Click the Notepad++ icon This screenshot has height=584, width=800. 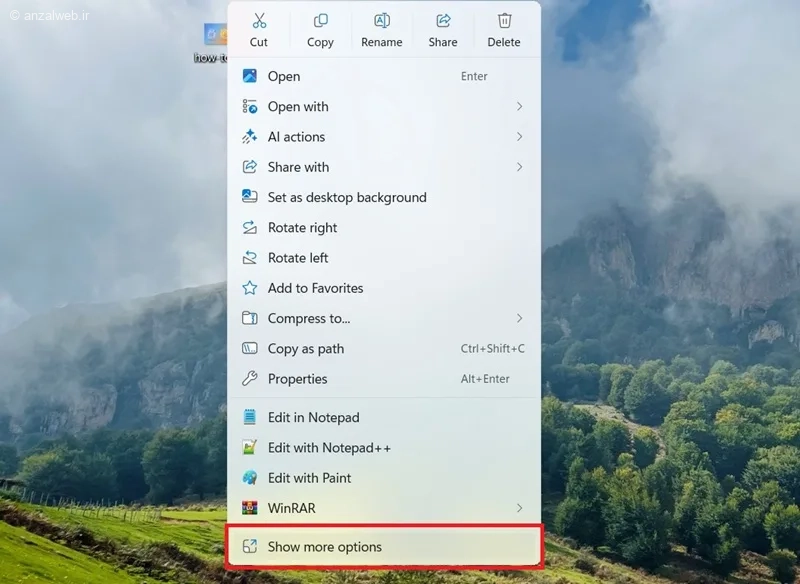click(249, 448)
